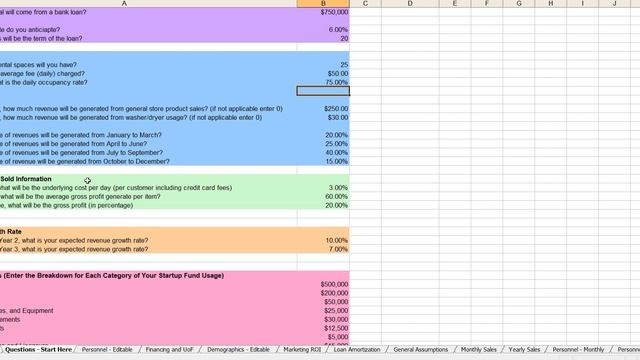Select the 7.00% Year 3 growth rate cell
Image resolution: width=640 pixels, height=360 pixels.
click(x=323, y=249)
